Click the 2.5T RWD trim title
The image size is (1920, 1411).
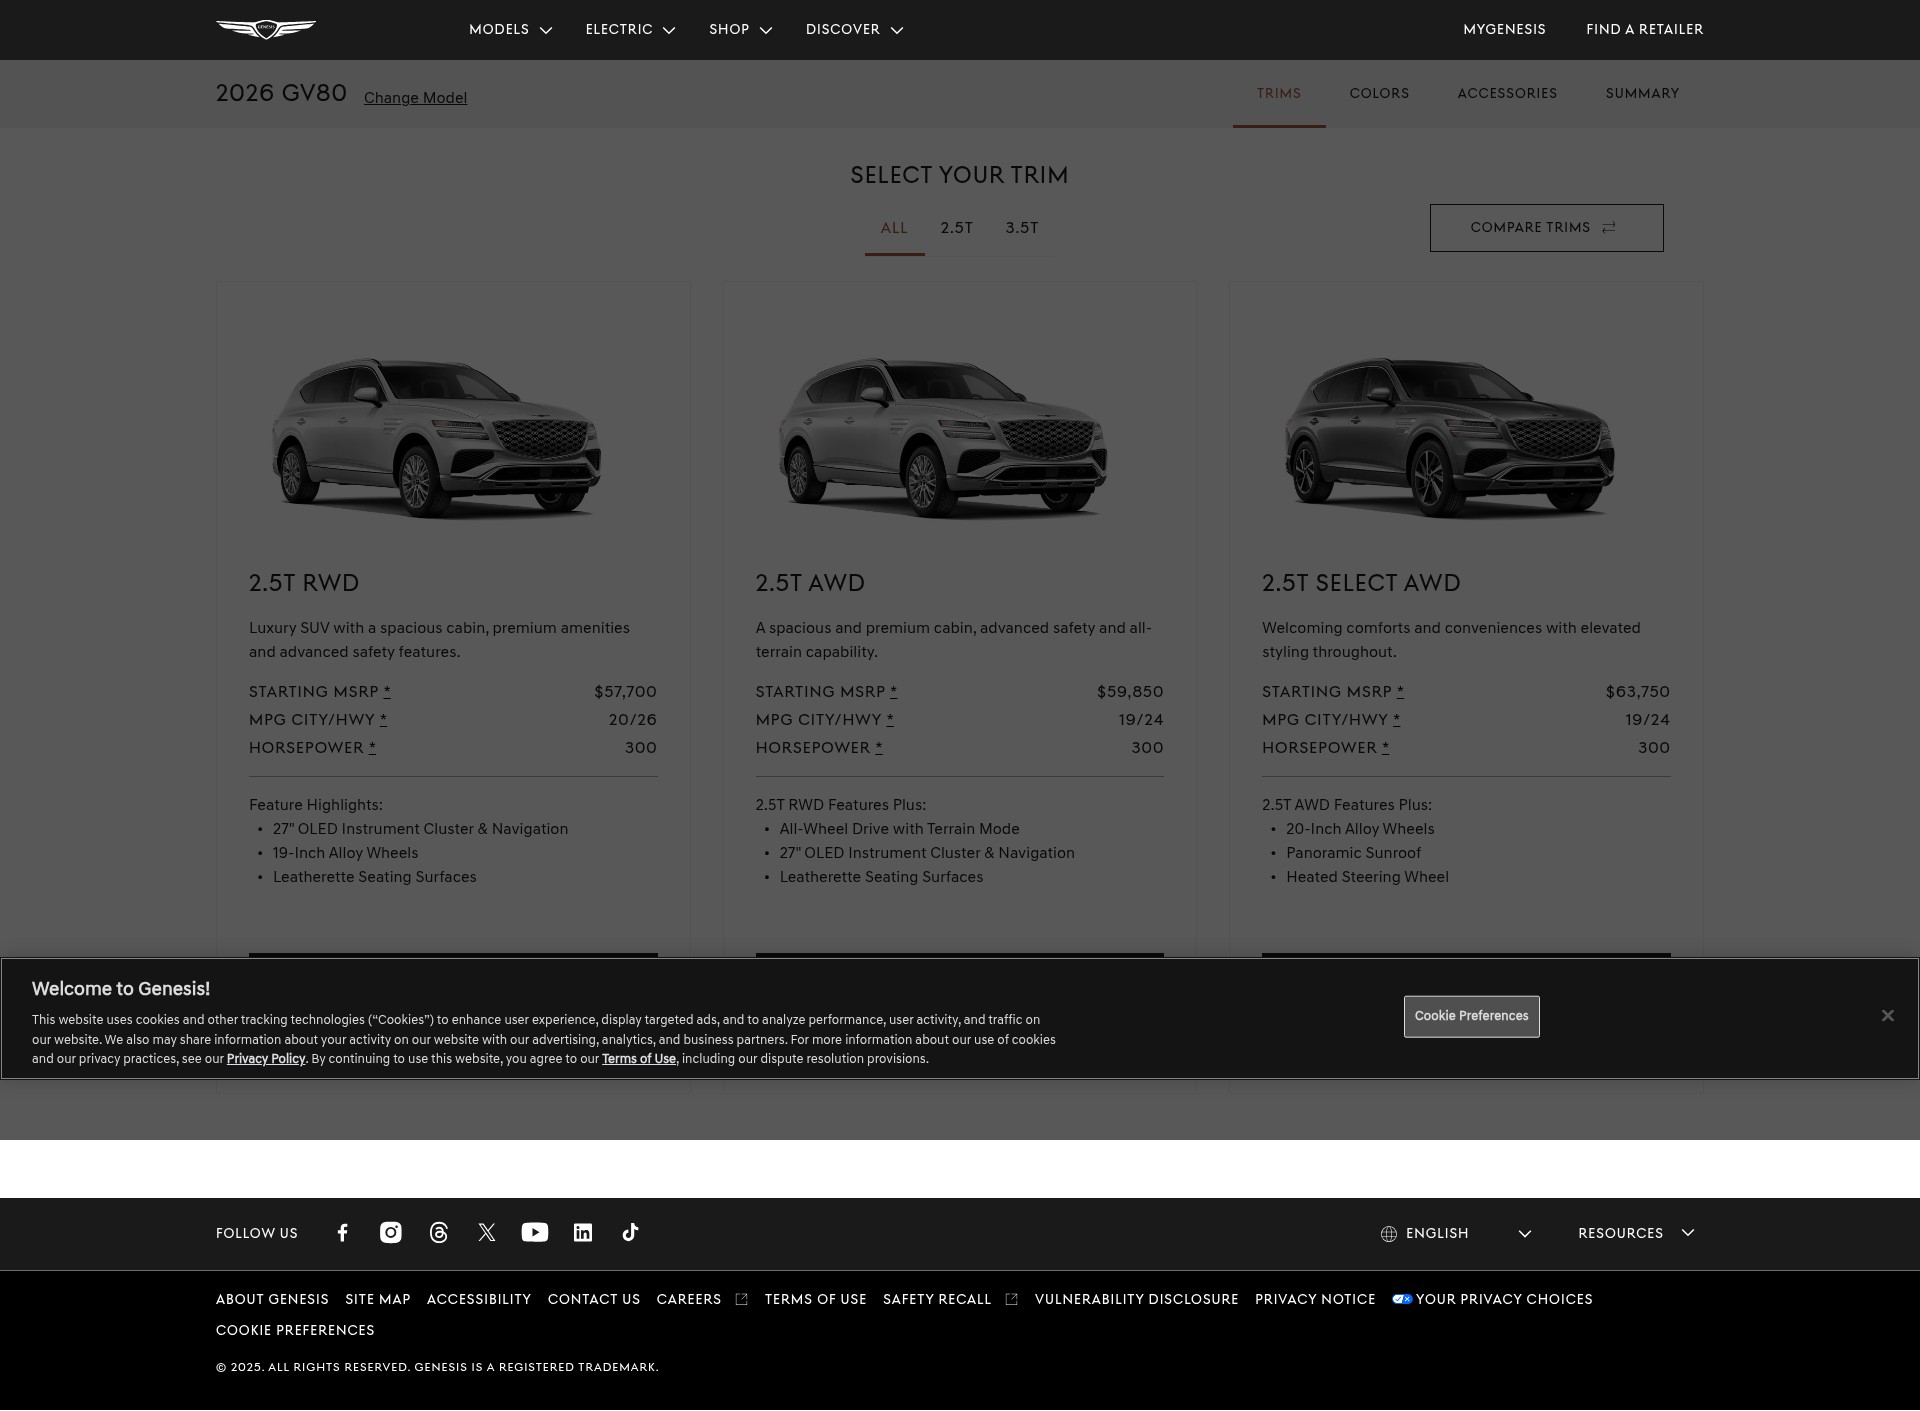pyautogui.click(x=304, y=584)
